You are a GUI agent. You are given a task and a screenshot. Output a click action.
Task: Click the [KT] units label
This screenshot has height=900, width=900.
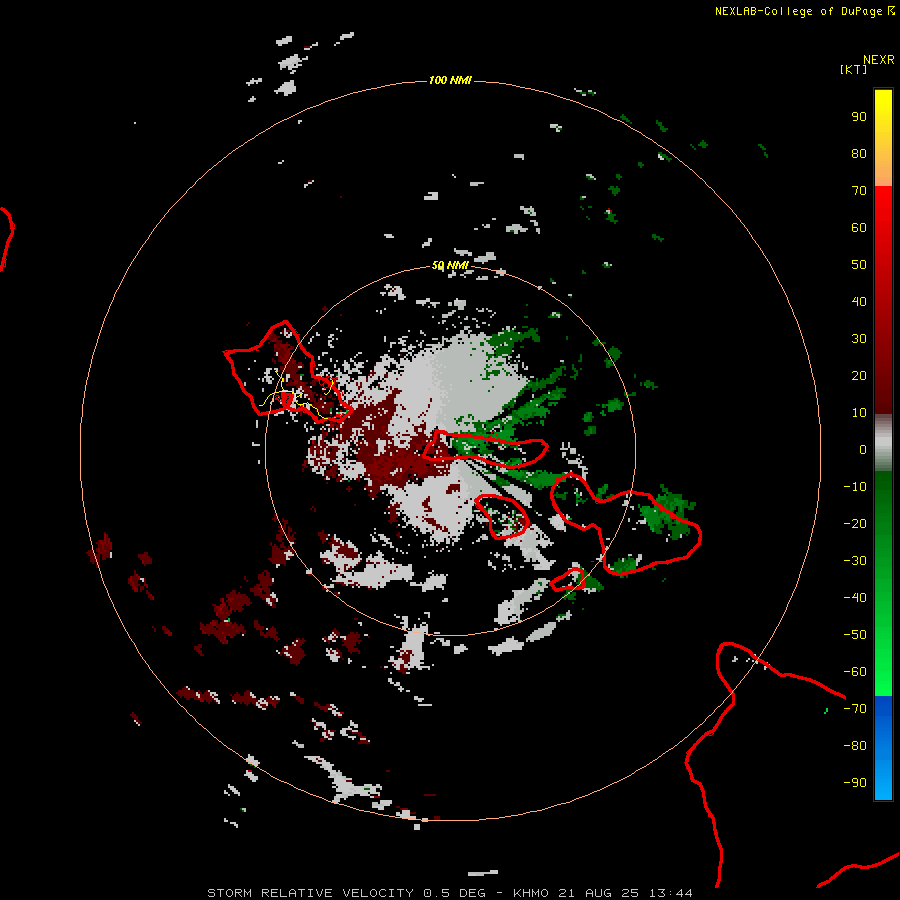tap(854, 69)
